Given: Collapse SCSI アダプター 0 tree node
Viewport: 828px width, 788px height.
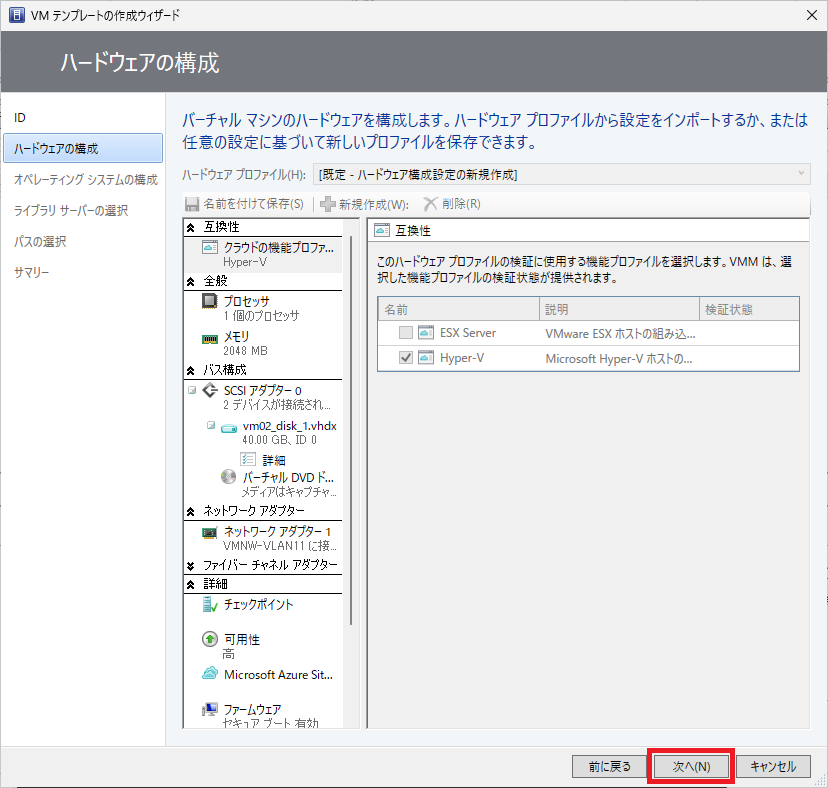Looking at the screenshot, I should (192, 390).
